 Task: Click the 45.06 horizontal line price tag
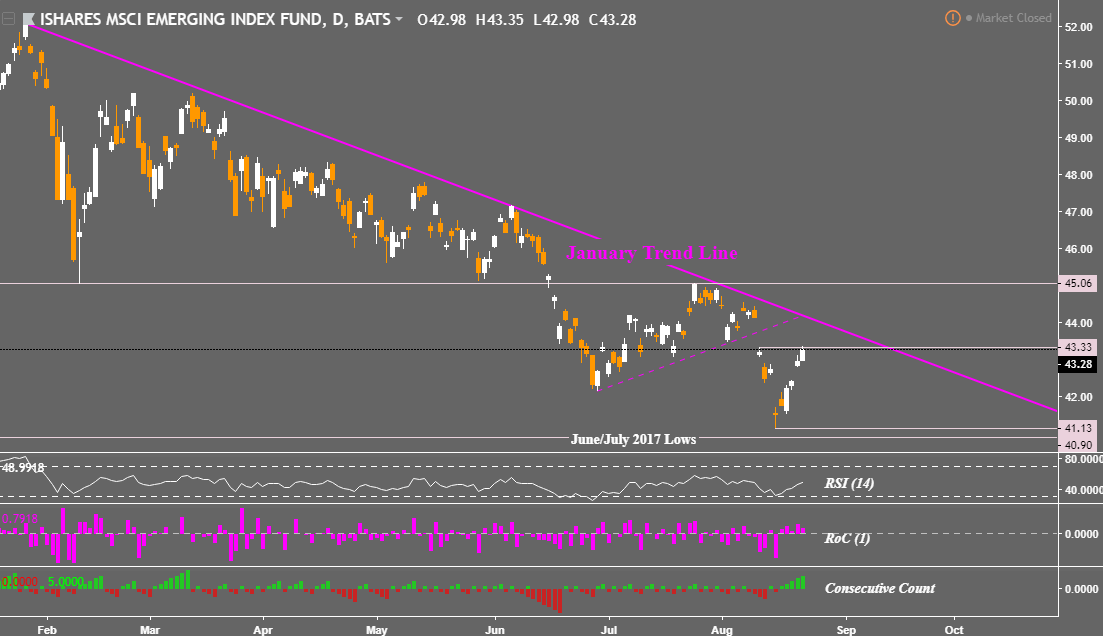click(1078, 283)
